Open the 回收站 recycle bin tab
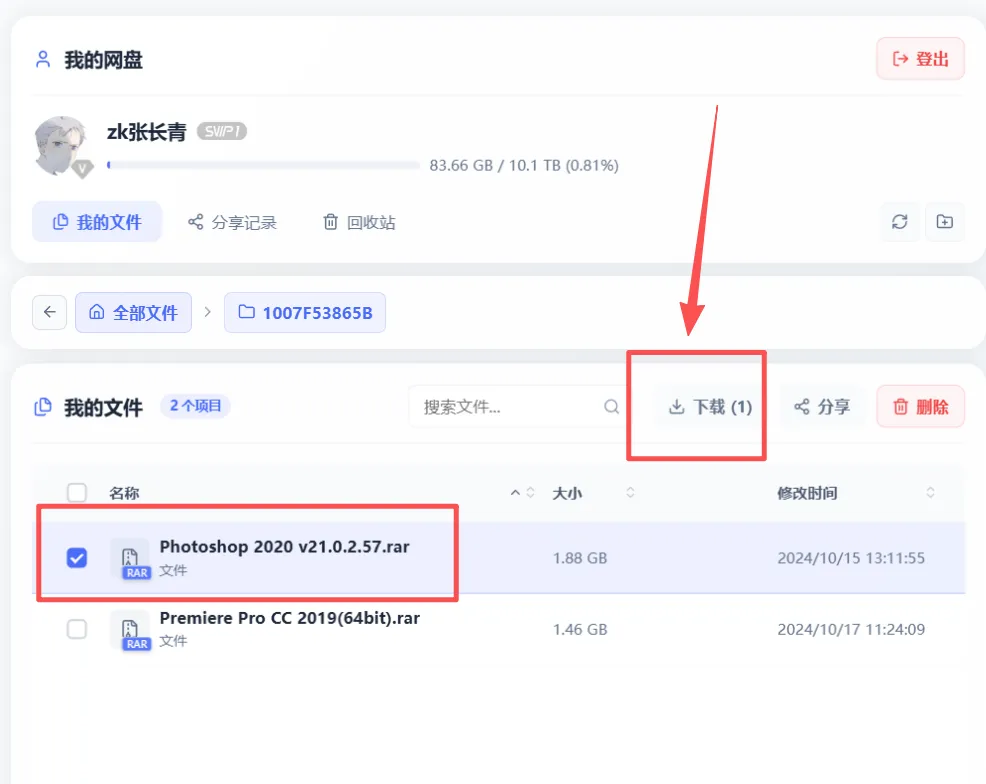 point(359,222)
